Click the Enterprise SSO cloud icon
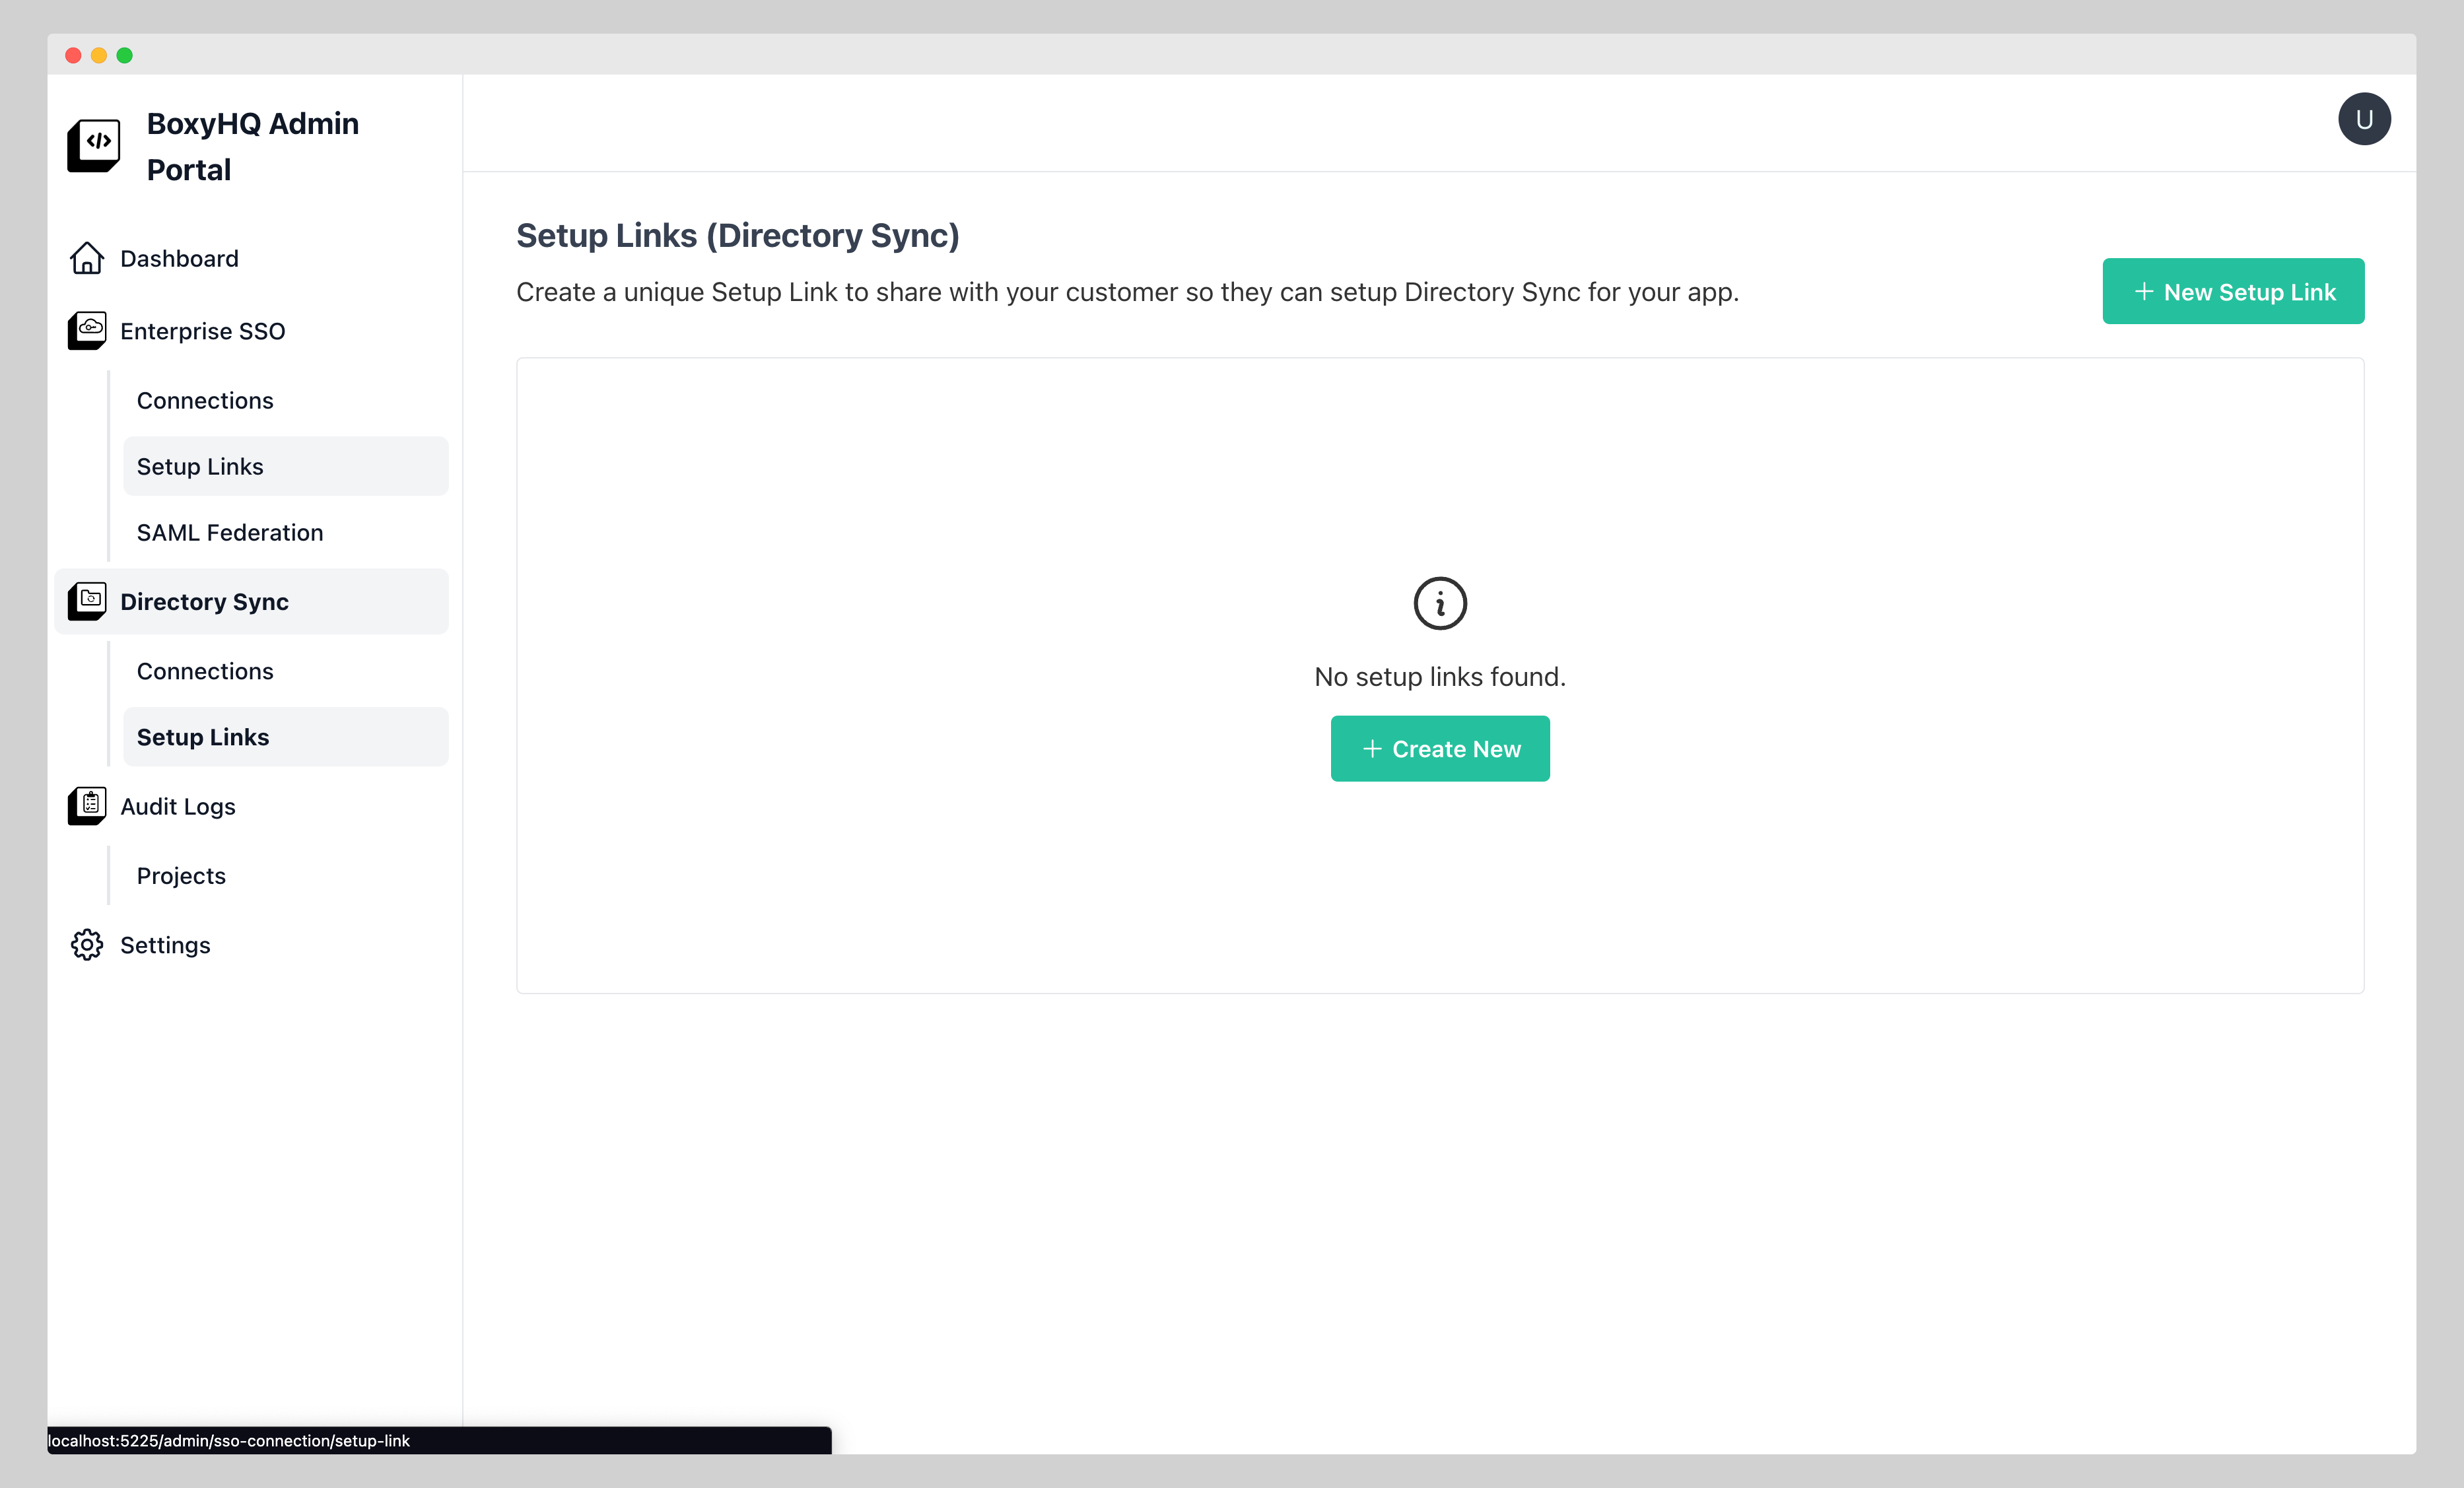 pyautogui.click(x=87, y=331)
